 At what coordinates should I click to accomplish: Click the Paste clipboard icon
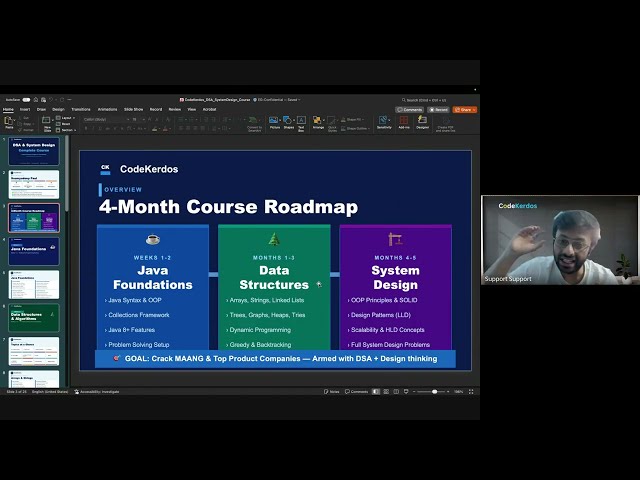coord(9,121)
